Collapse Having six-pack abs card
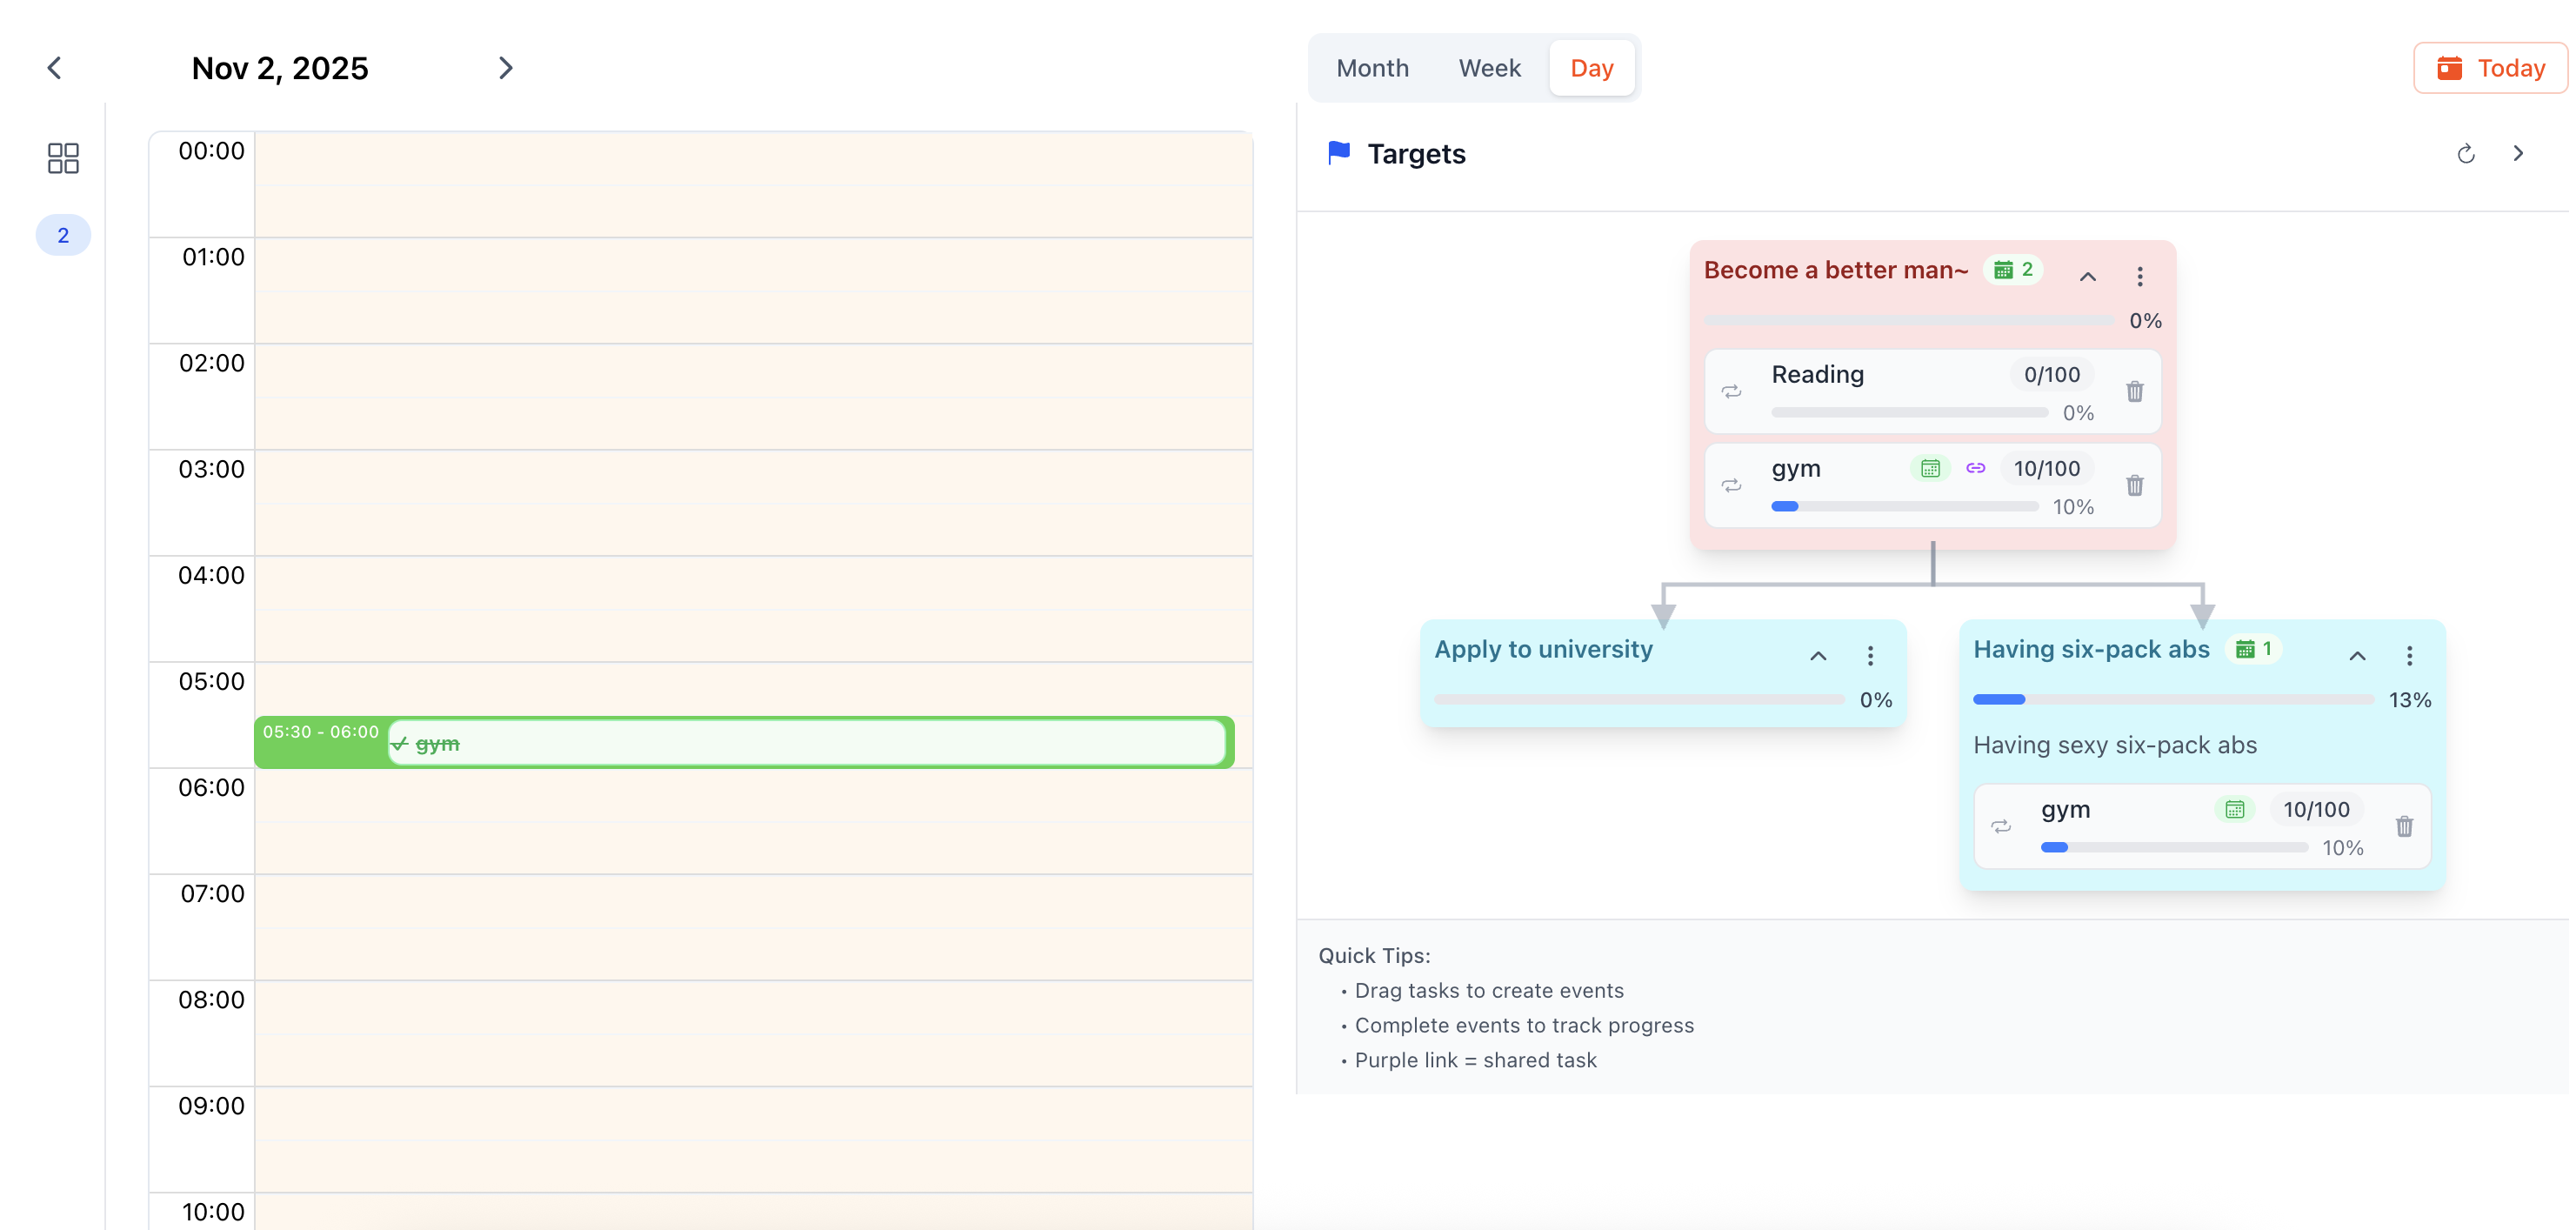 pos(2358,656)
